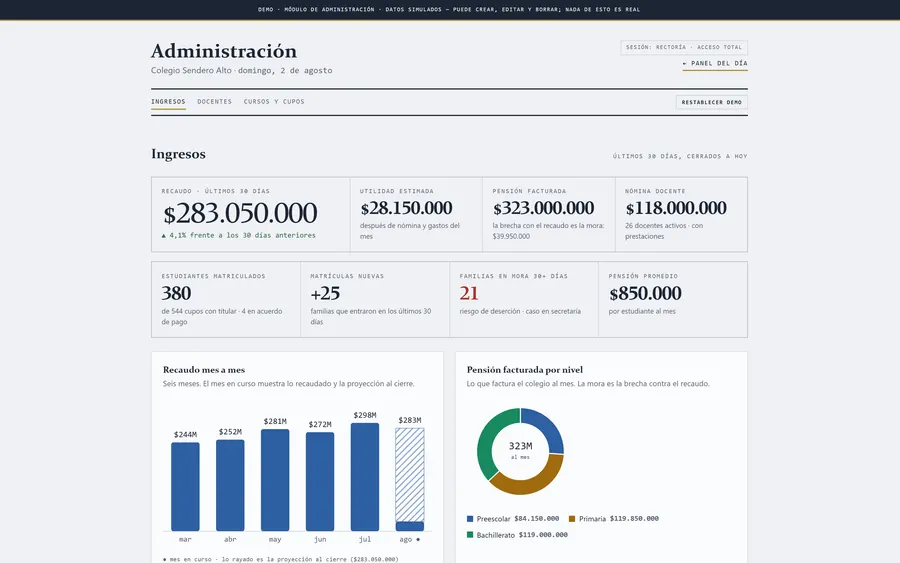
Task: Follow the Panel del Día link
Action: coord(715,63)
